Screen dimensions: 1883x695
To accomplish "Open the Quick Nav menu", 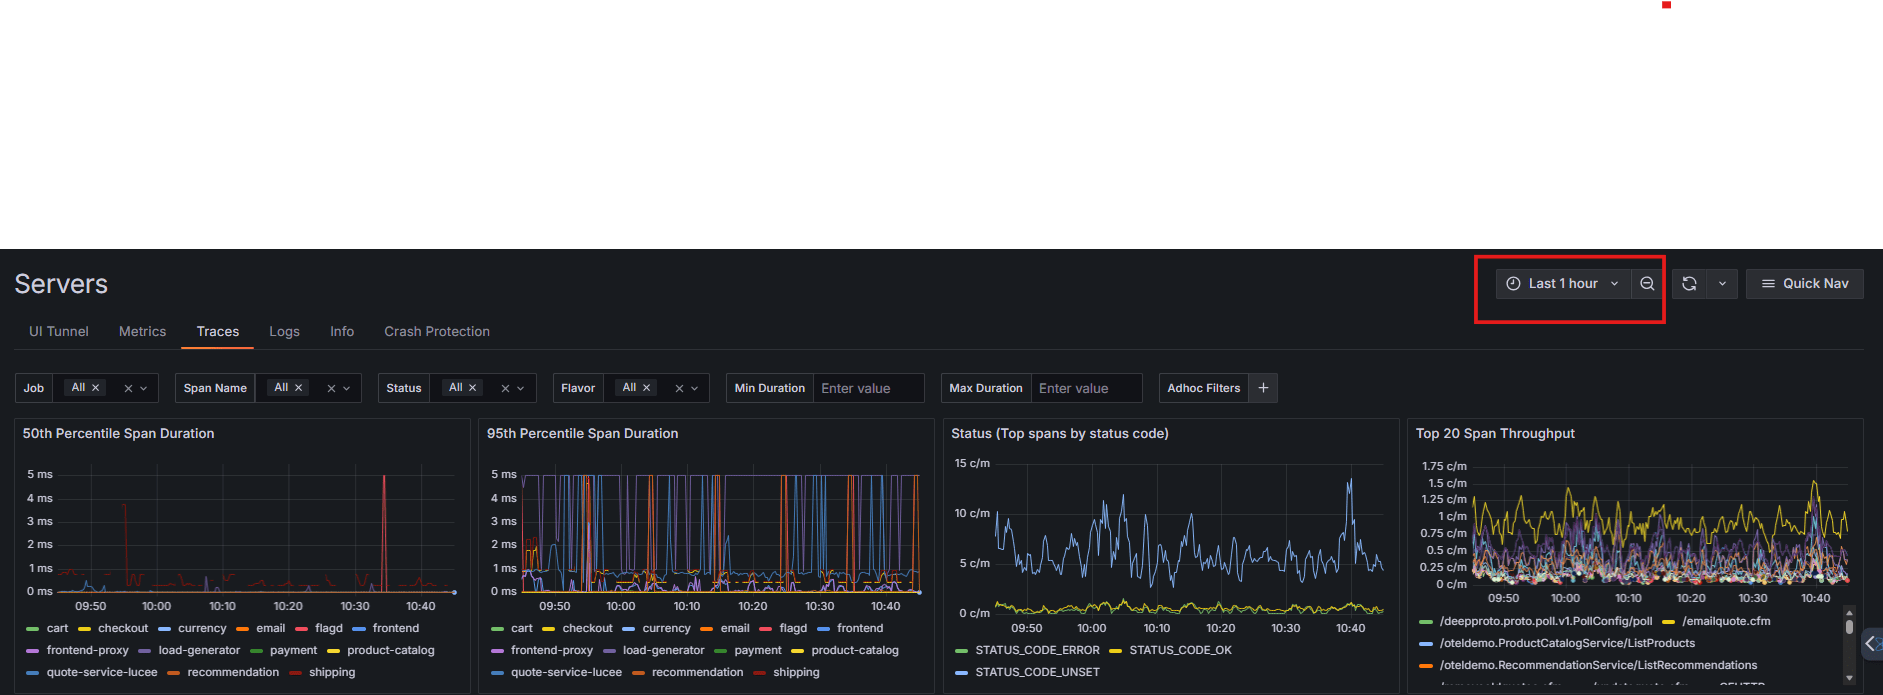I will (x=1804, y=284).
